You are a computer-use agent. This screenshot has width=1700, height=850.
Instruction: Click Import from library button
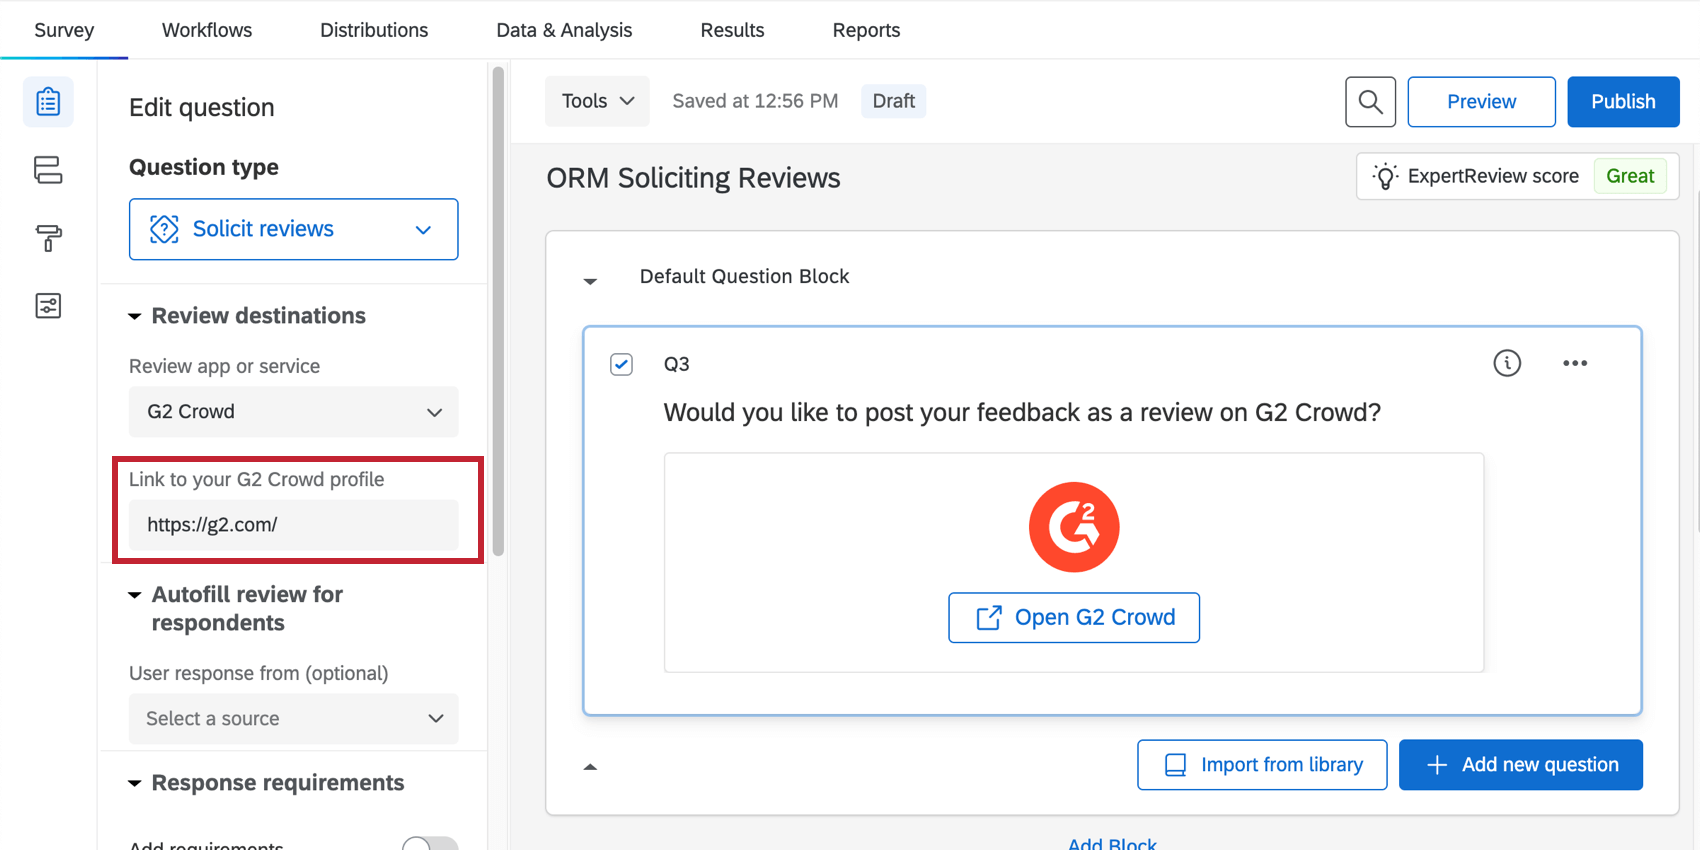coord(1262,765)
